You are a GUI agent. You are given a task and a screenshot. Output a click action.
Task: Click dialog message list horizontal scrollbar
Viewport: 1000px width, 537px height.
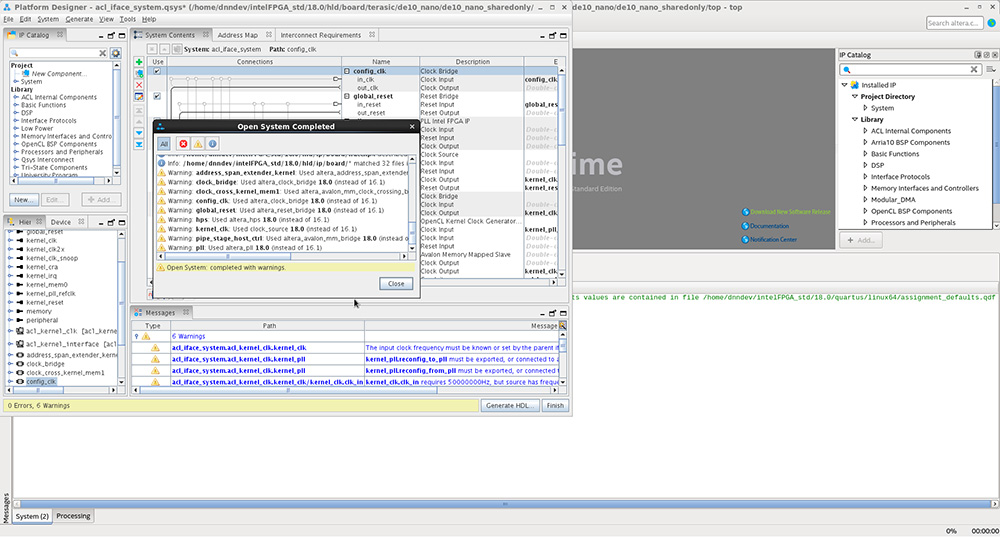tap(281, 256)
